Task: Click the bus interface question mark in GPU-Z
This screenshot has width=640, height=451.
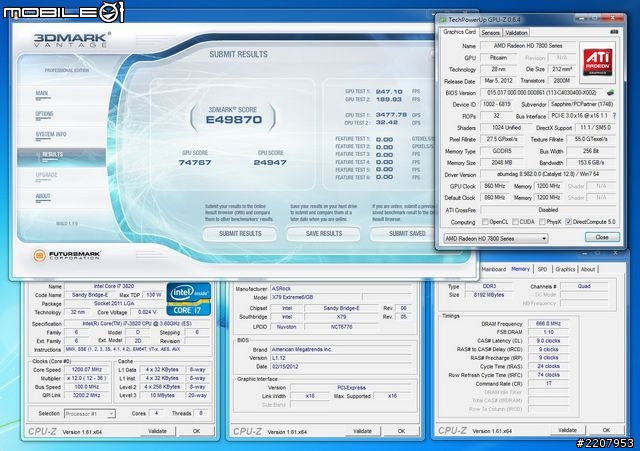Action: point(614,116)
